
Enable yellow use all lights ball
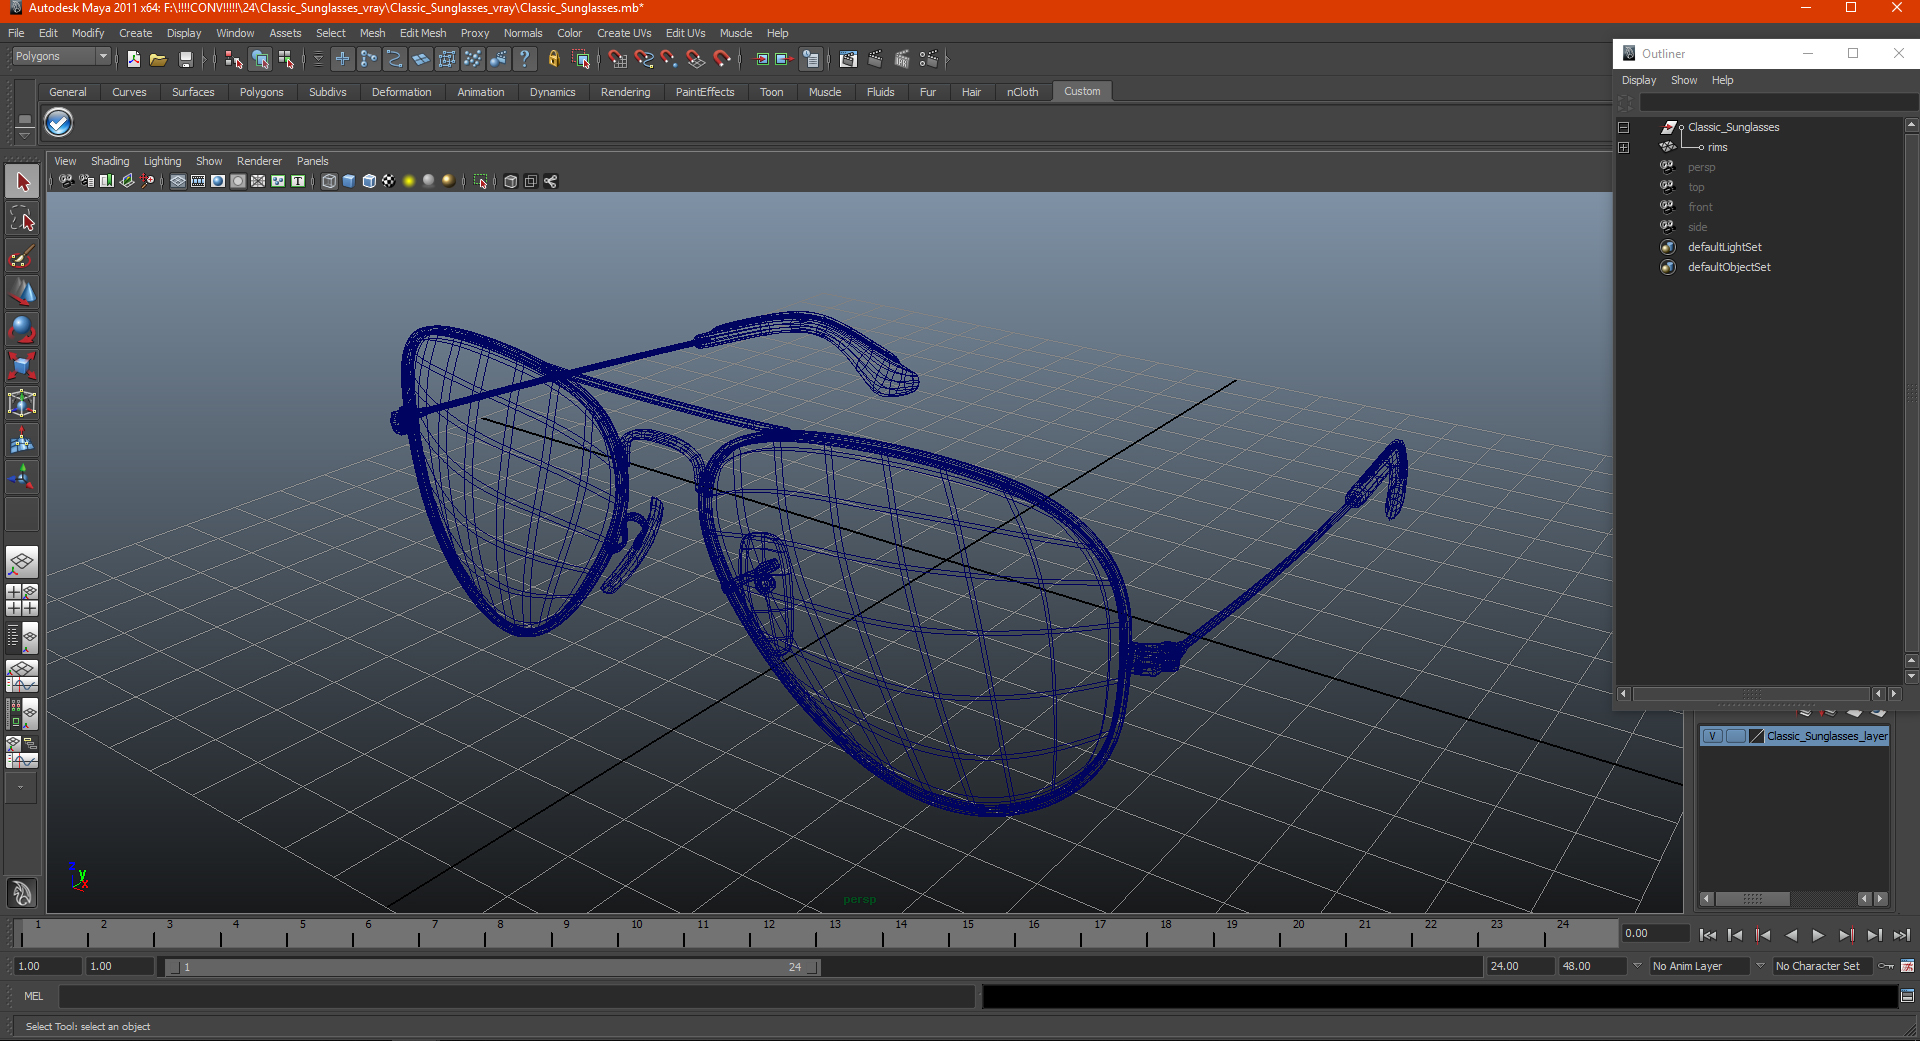pyautogui.click(x=409, y=181)
